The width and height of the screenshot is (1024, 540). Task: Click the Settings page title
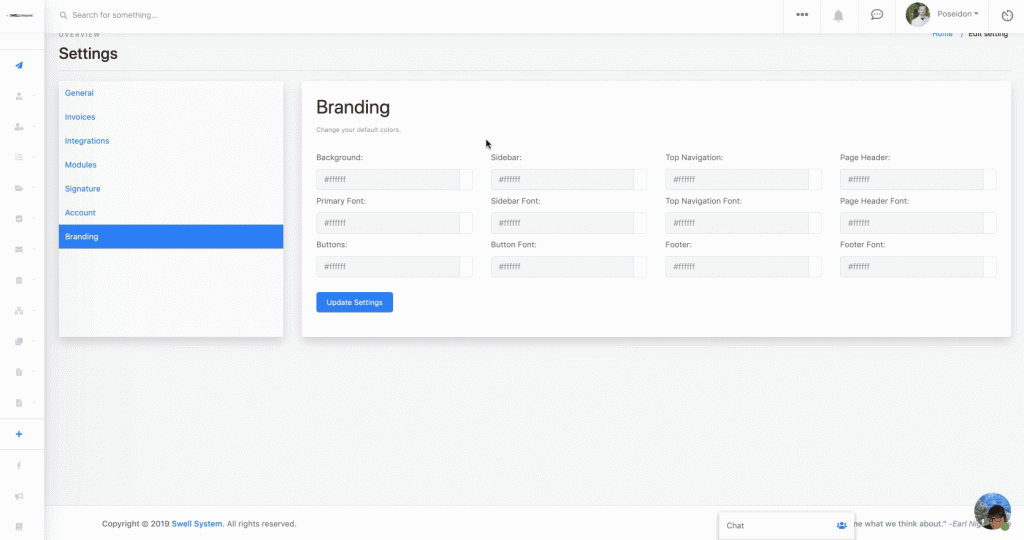(x=88, y=54)
